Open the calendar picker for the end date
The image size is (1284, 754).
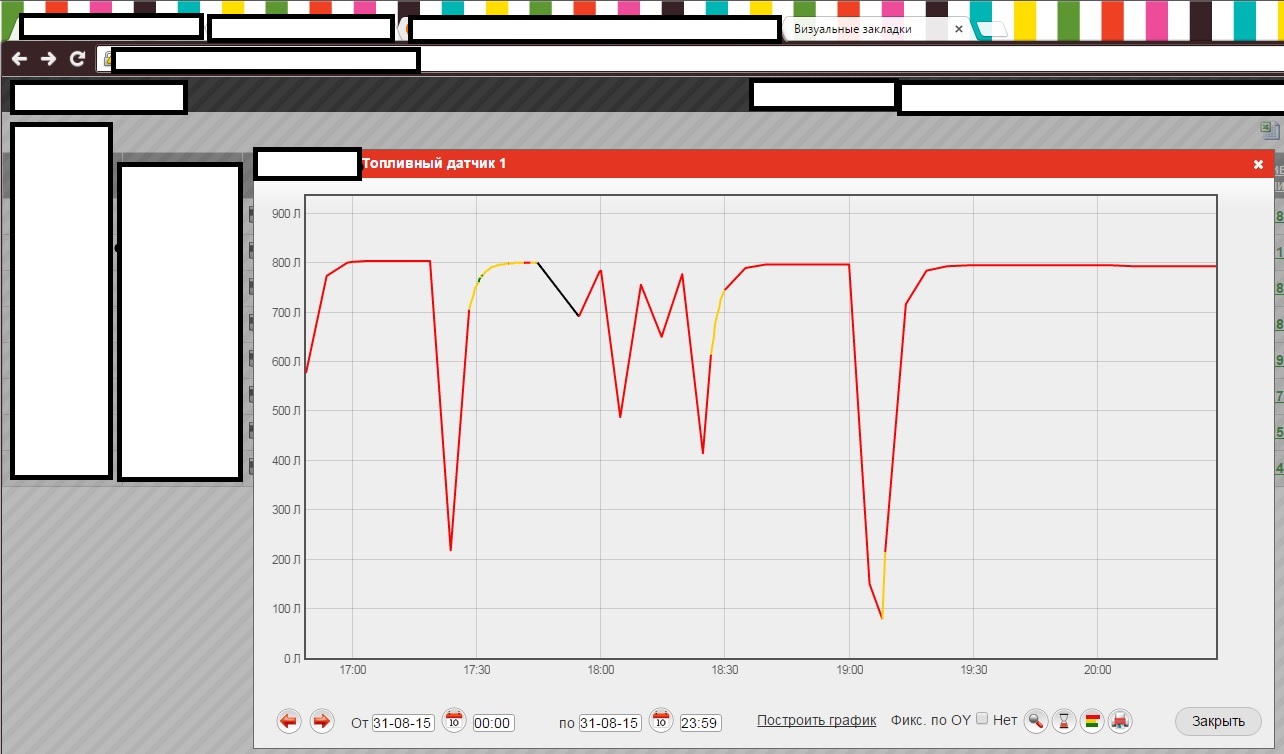[660, 720]
